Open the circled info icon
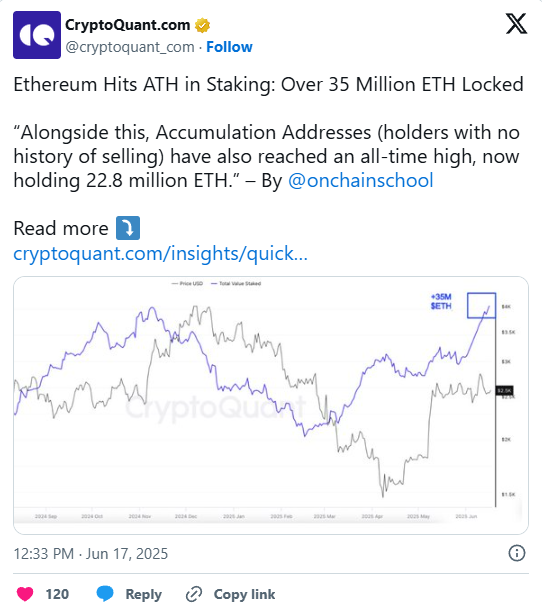542x604 pixels. point(517,553)
